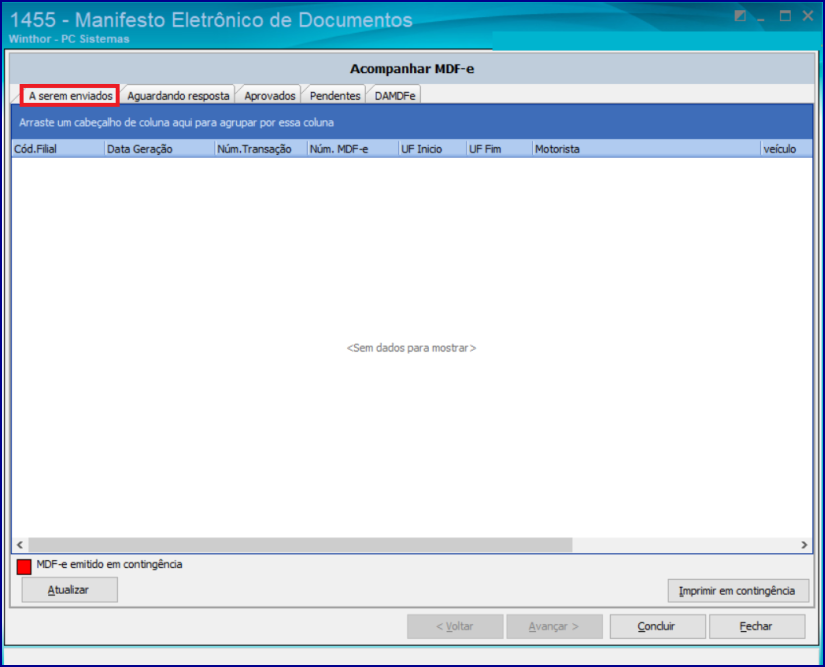Screen dimensions: 825x667
Task: Sort by Núm. MDF-e column header
Action: [x=353, y=149]
